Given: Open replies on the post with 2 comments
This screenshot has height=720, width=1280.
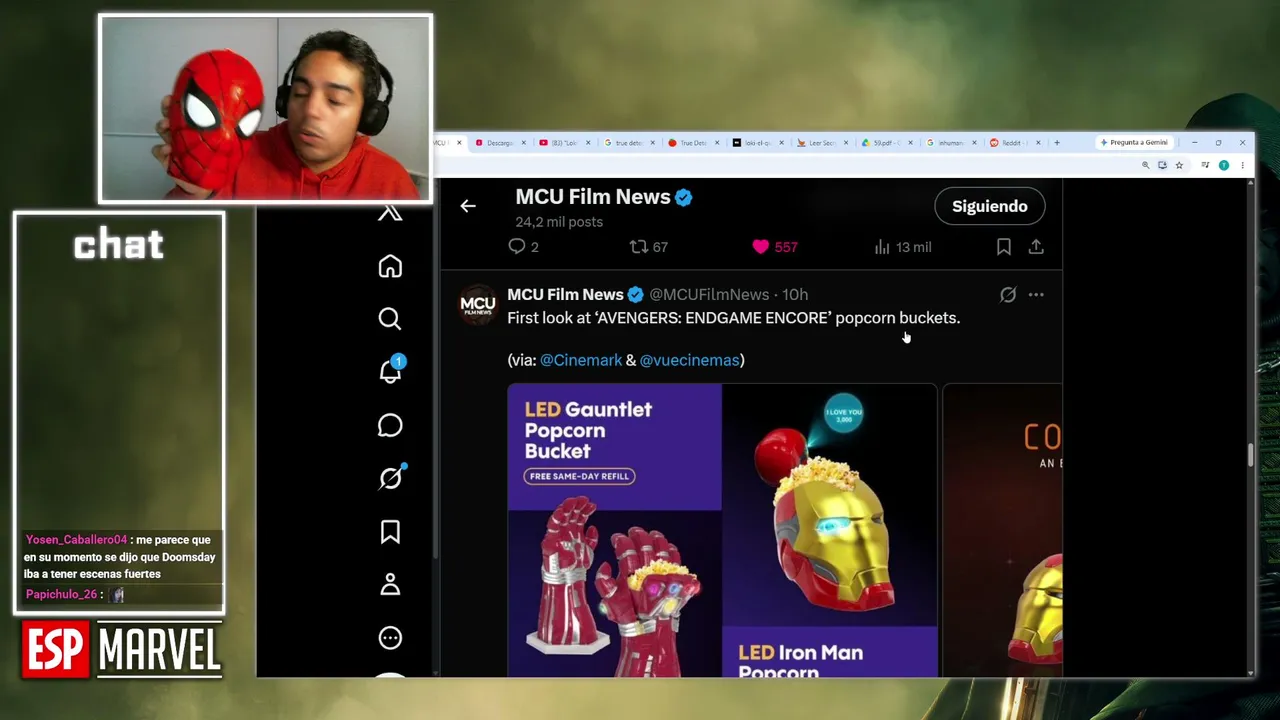Looking at the screenshot, I should pos(523,247).
